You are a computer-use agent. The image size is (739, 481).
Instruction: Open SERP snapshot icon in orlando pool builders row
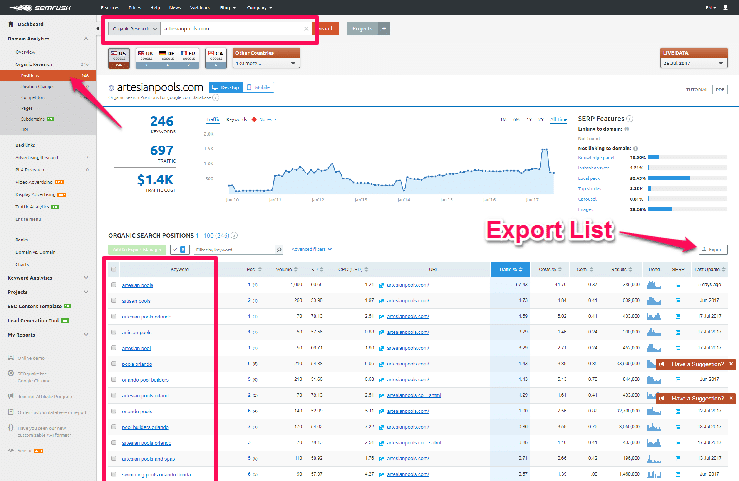678,380
